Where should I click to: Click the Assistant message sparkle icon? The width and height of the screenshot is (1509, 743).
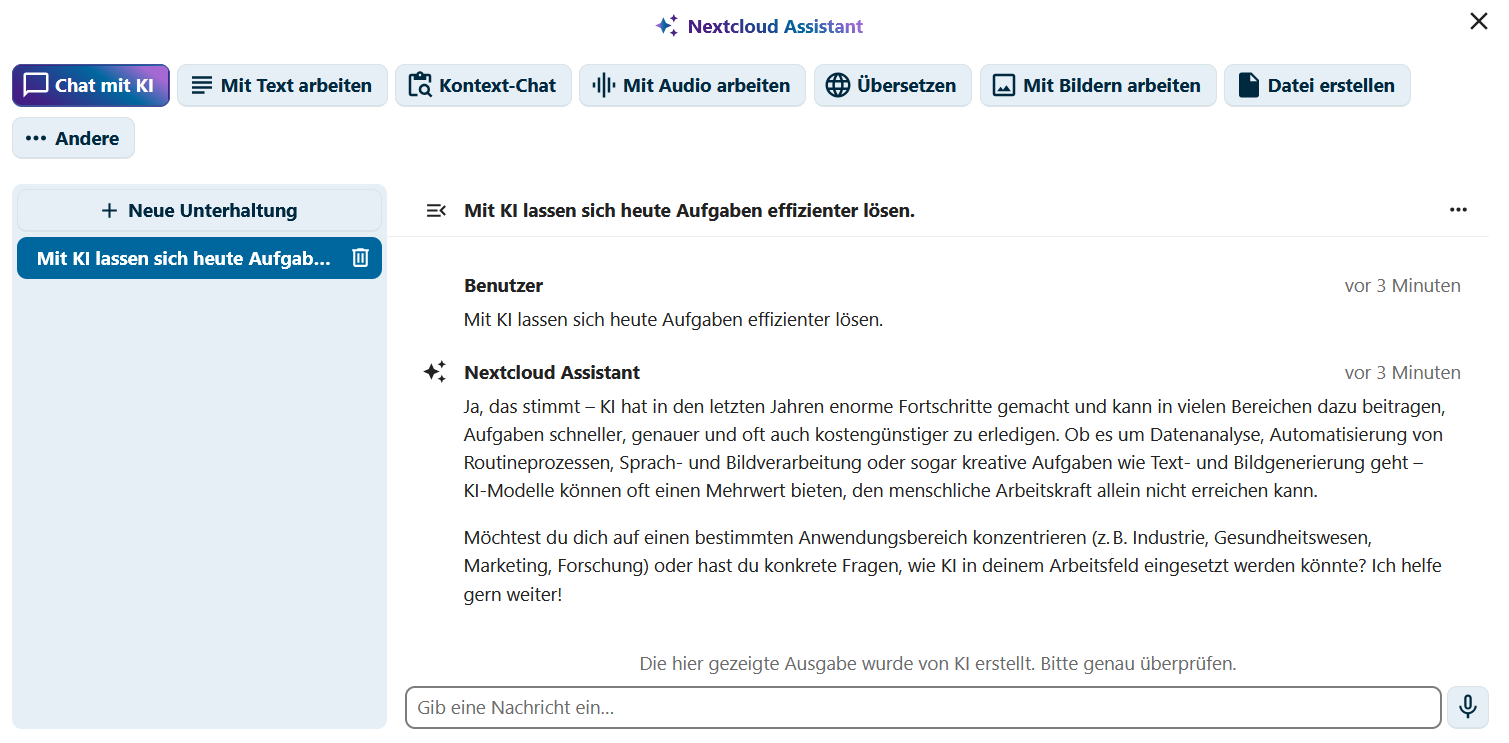click(x=435, y=372)
